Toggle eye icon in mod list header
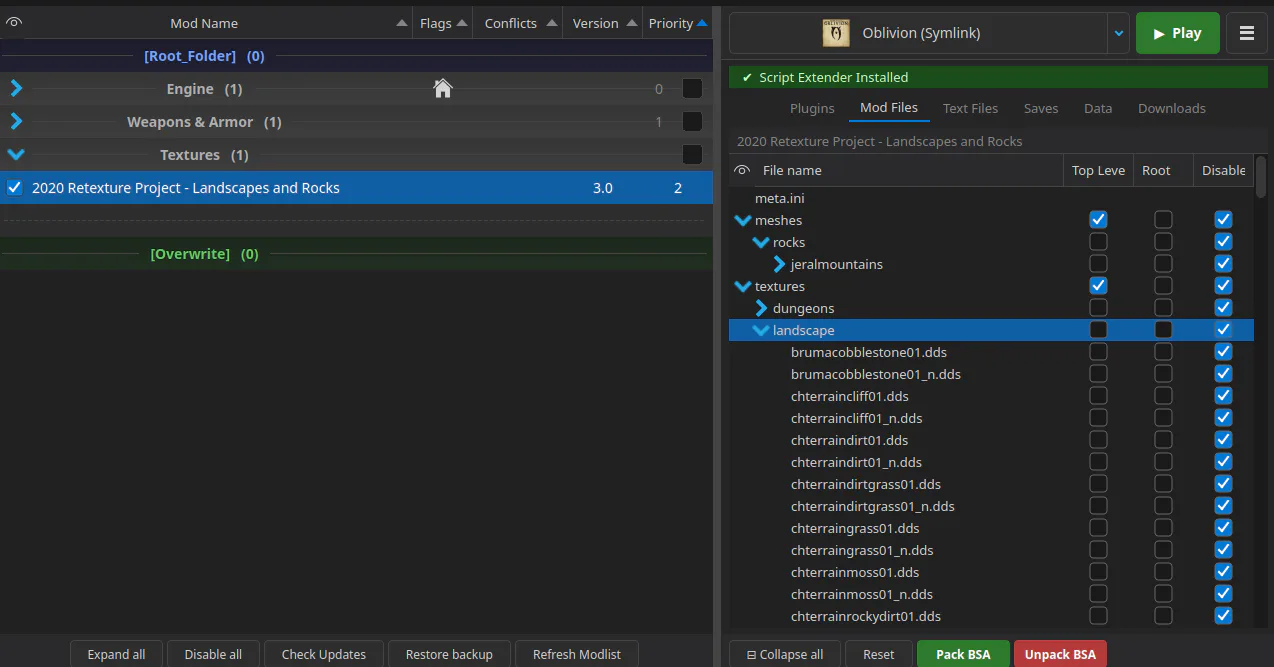 (x=14, y=22)
